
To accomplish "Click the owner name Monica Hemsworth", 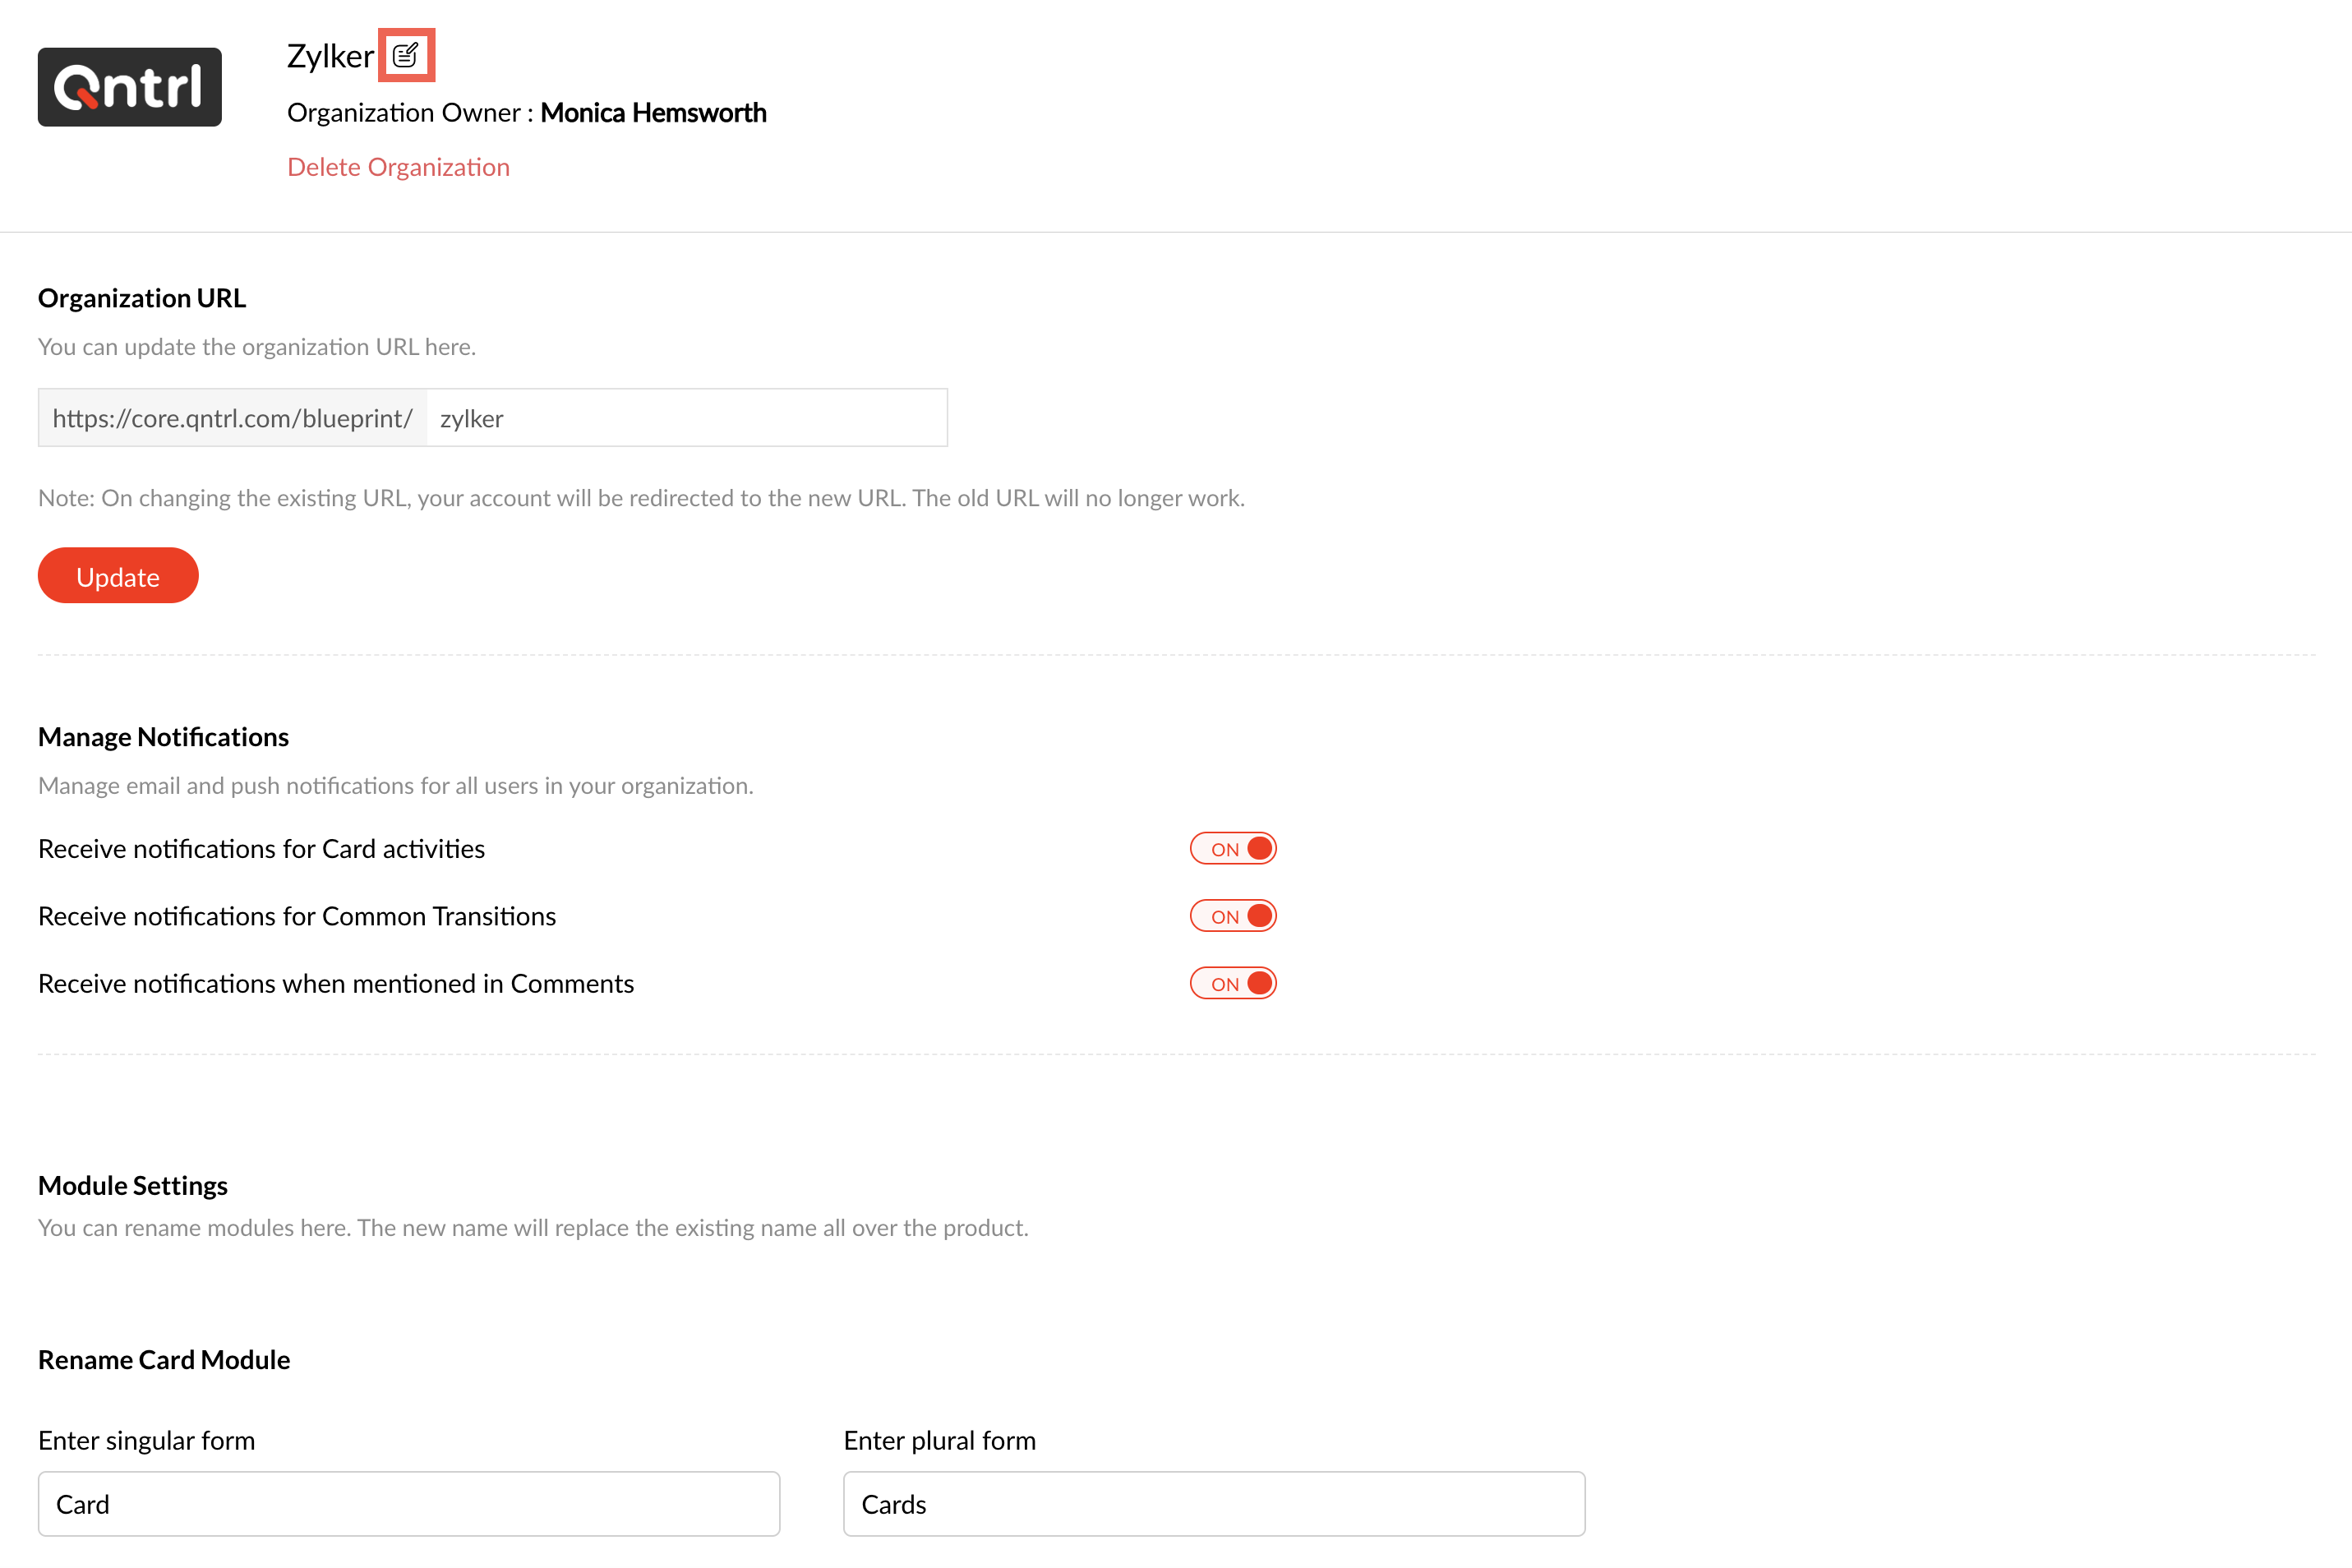I will pyautogui.click(x=653, y=113).
